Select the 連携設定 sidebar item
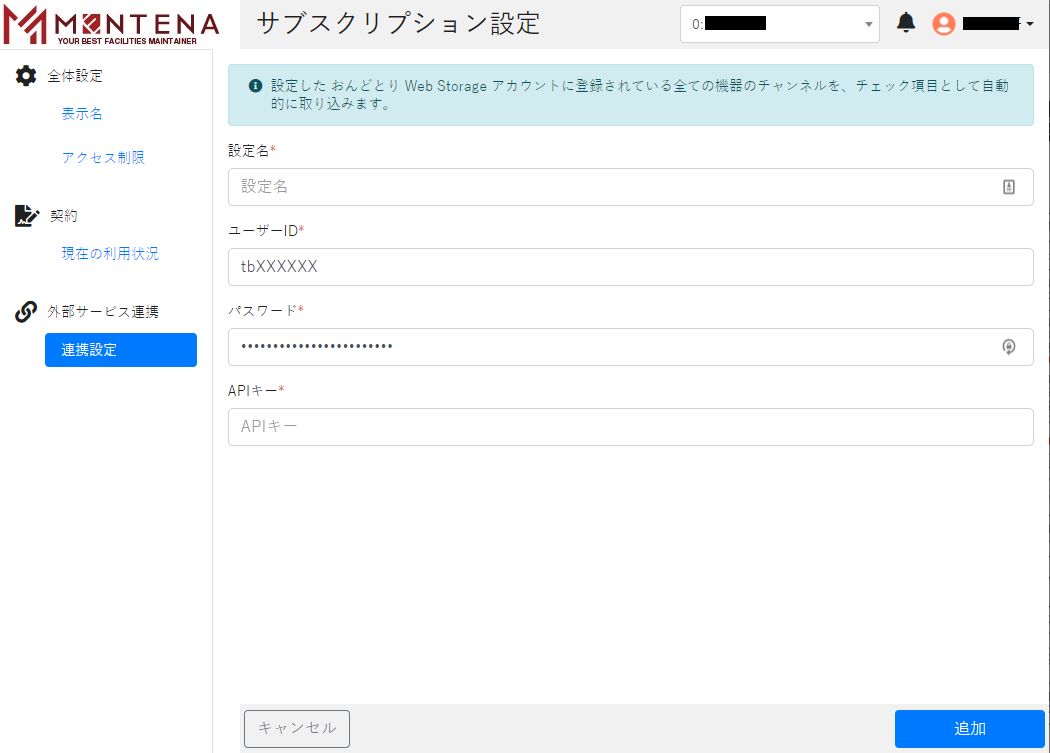 point(120,350)
